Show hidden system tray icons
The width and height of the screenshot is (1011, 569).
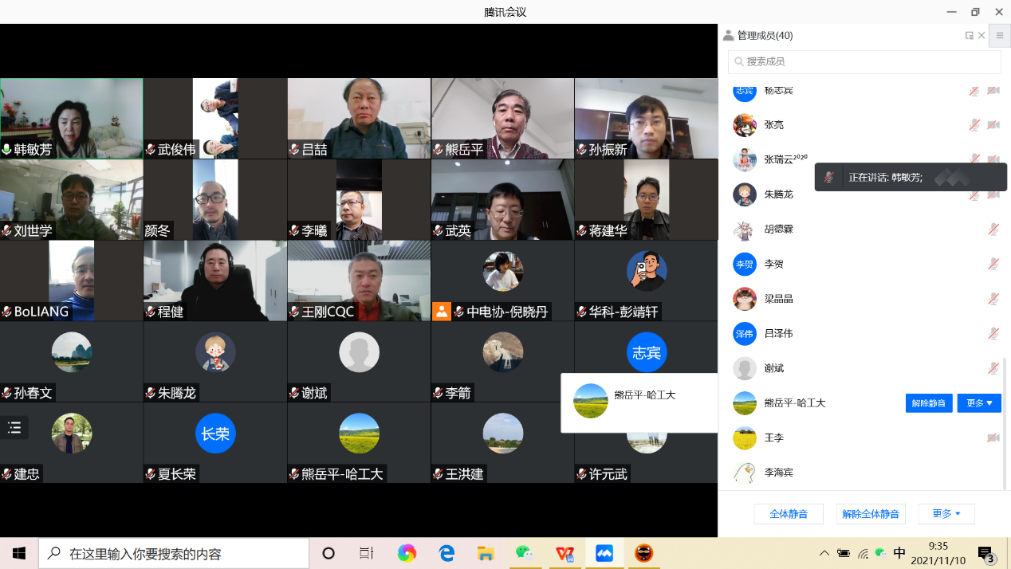pyautogui.click(x=824, y=553)
